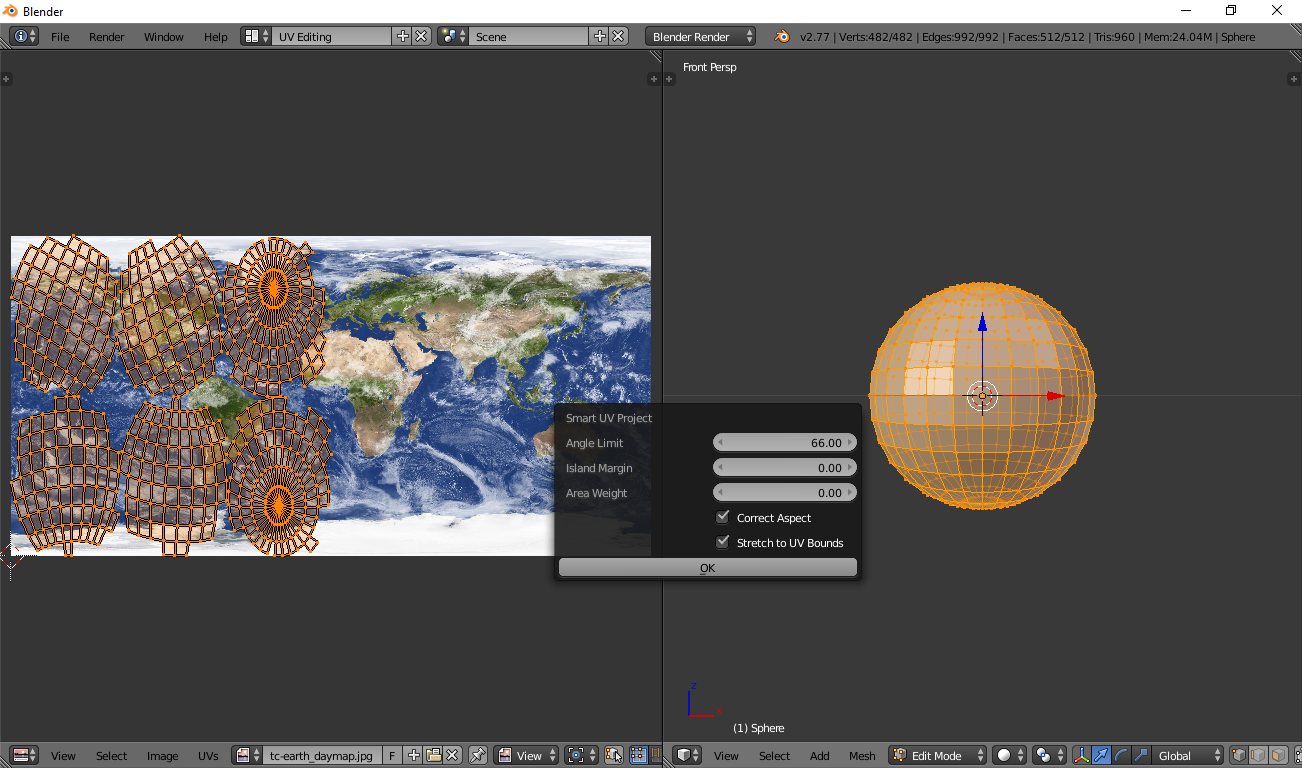The height and width of the screenshot is (768, 1302).
Task: Confirm Smart UV Project with OK
Action: tap(707, 568)
